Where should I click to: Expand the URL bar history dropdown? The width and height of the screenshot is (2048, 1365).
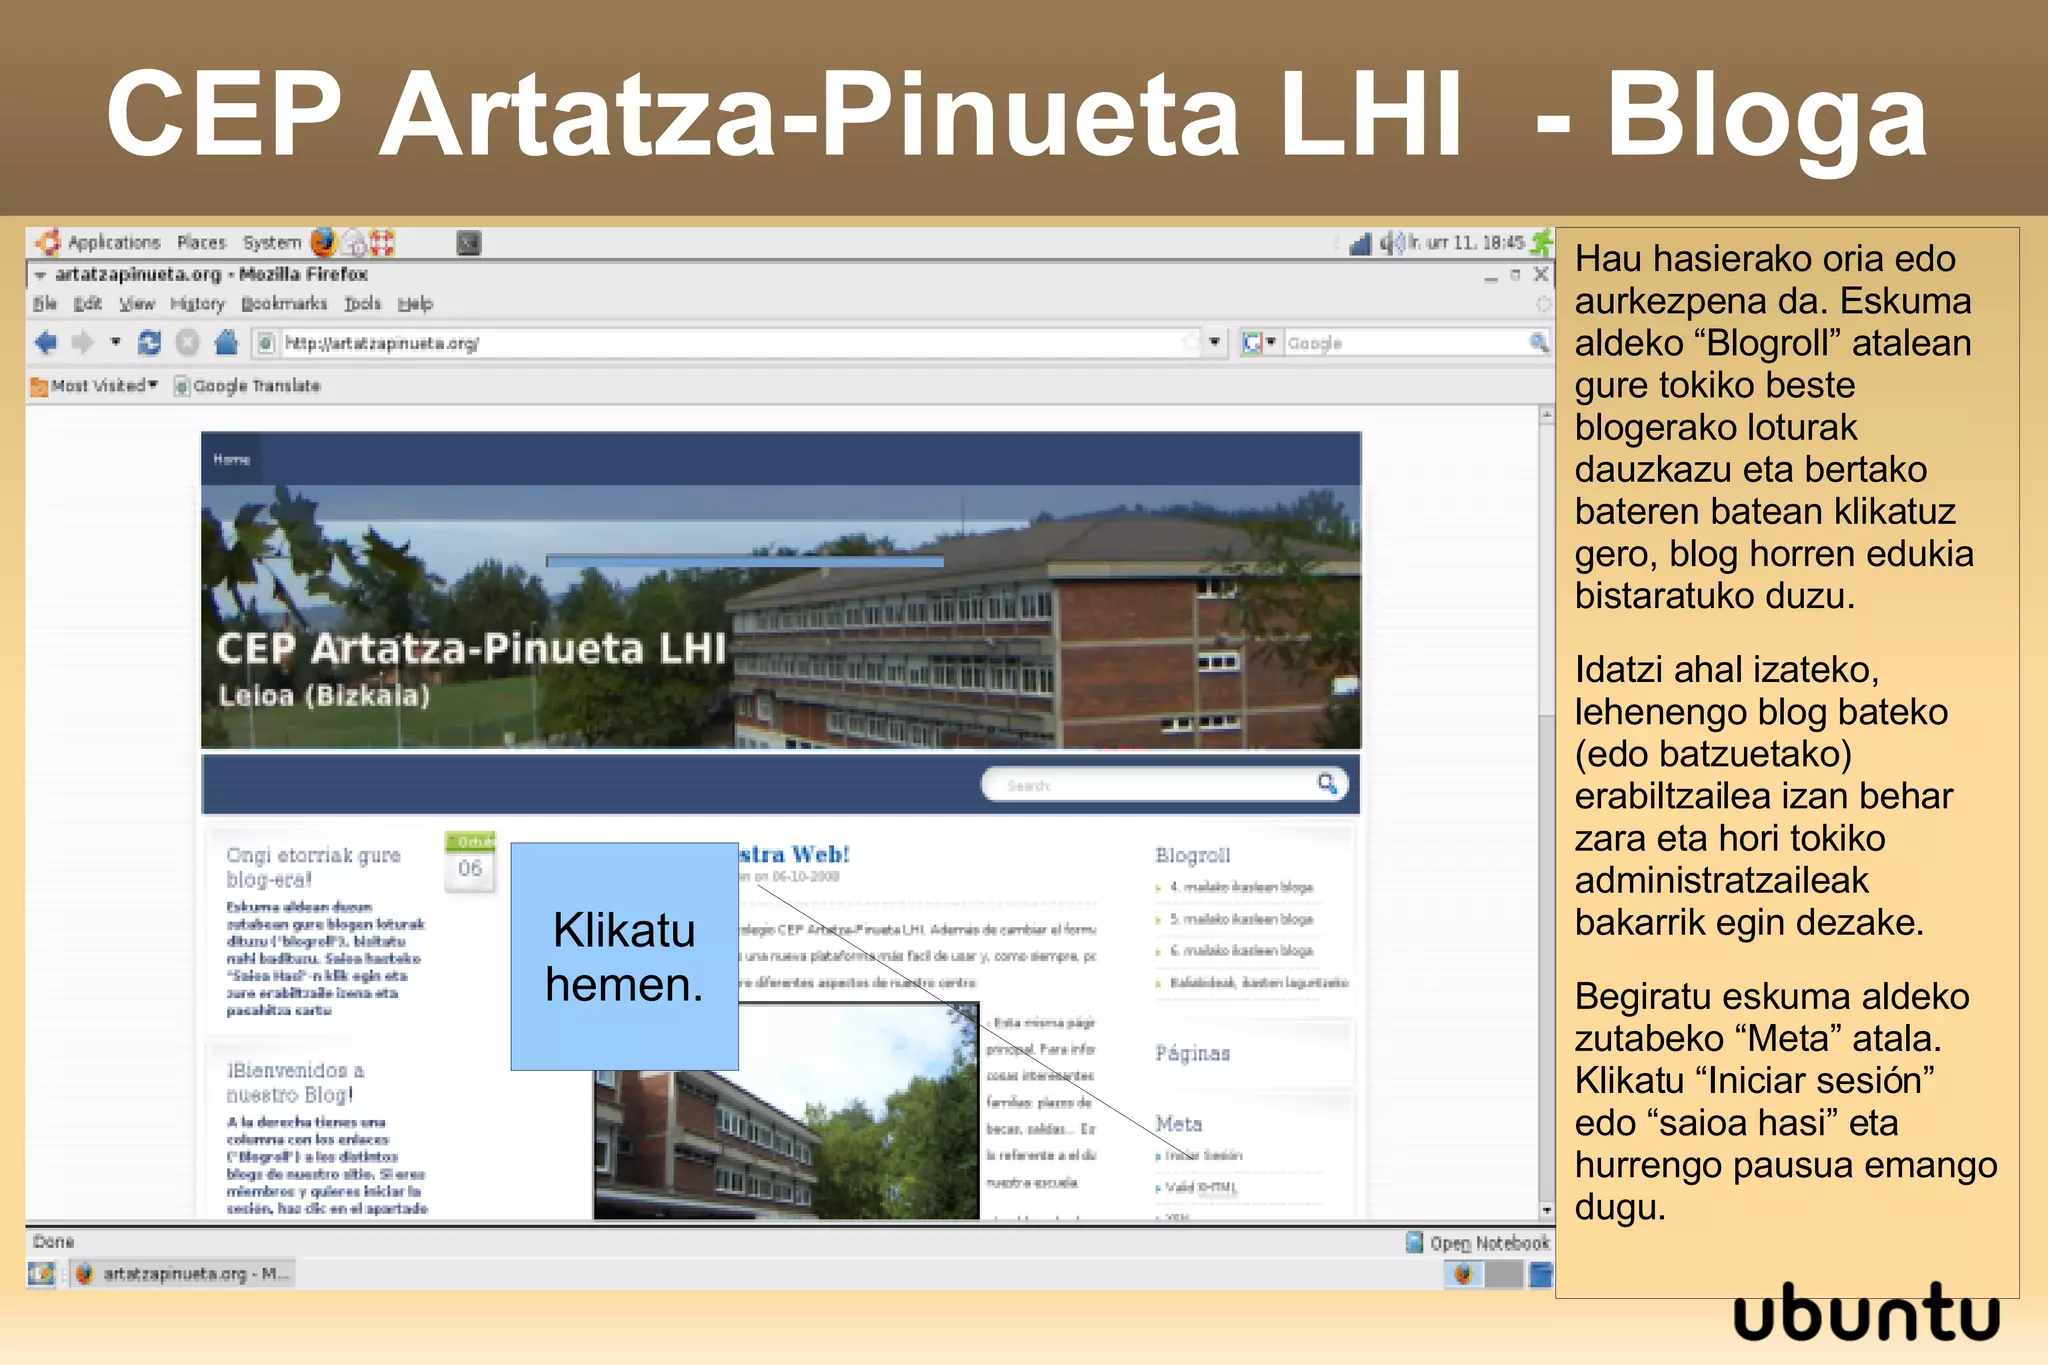(1214, 343)
